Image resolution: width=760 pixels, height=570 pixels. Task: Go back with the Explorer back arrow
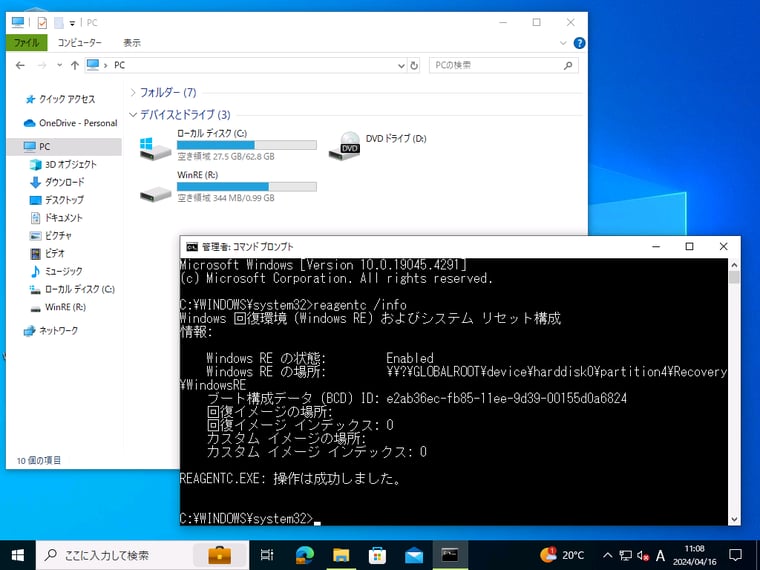point(20,65)
